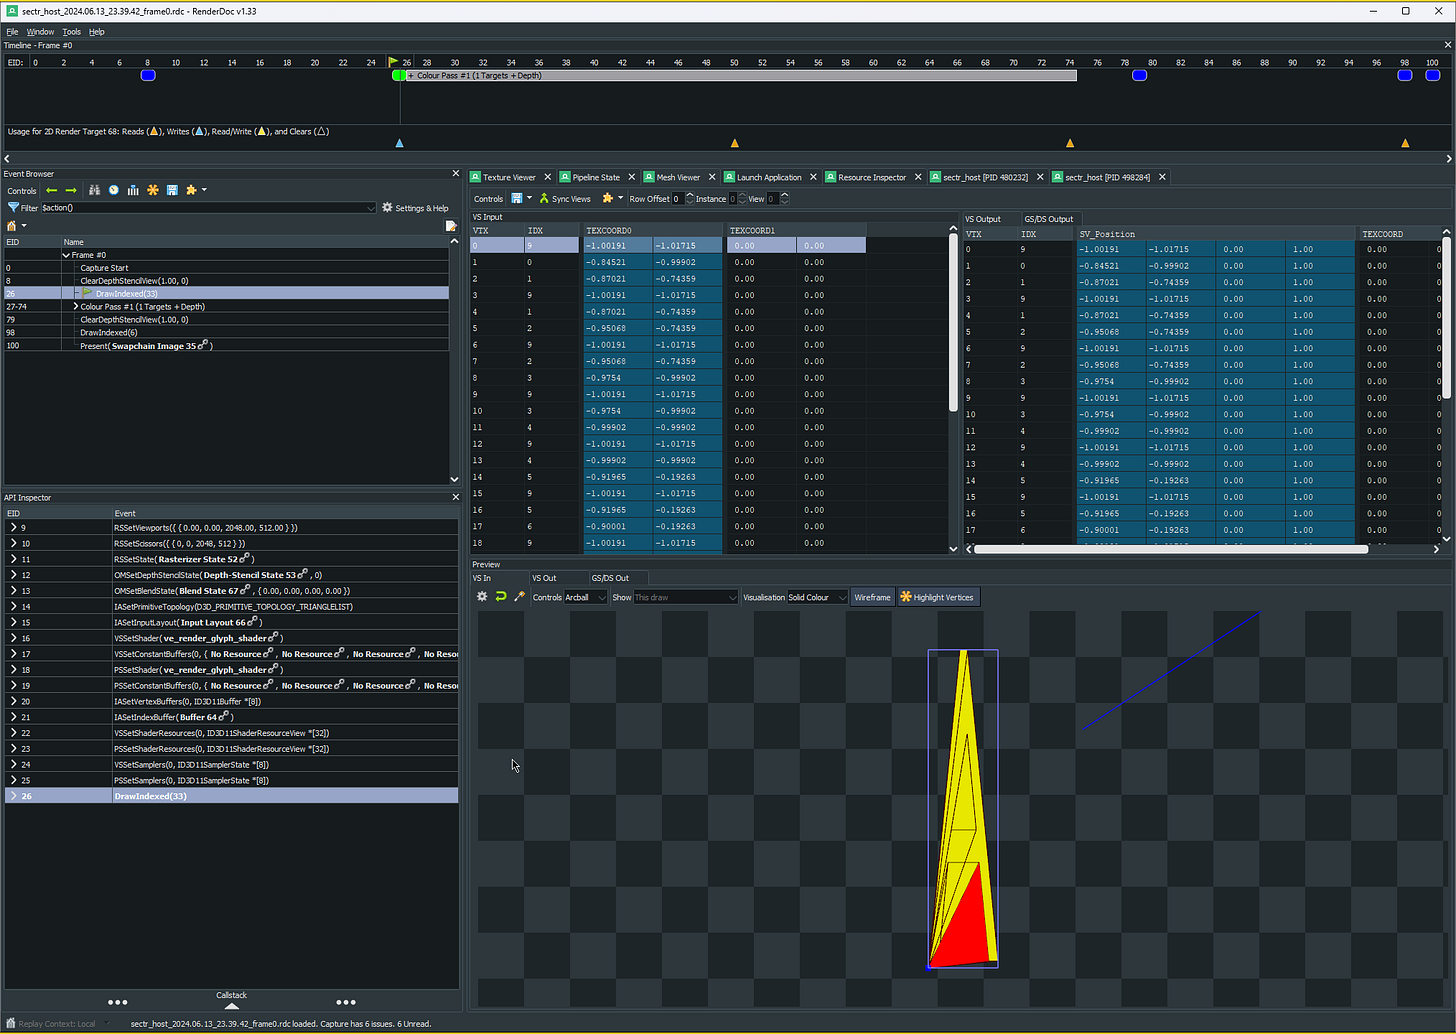Switch to the Pipeline State tab
This screenshot has width=1456, height=1034.
(596, 177)
